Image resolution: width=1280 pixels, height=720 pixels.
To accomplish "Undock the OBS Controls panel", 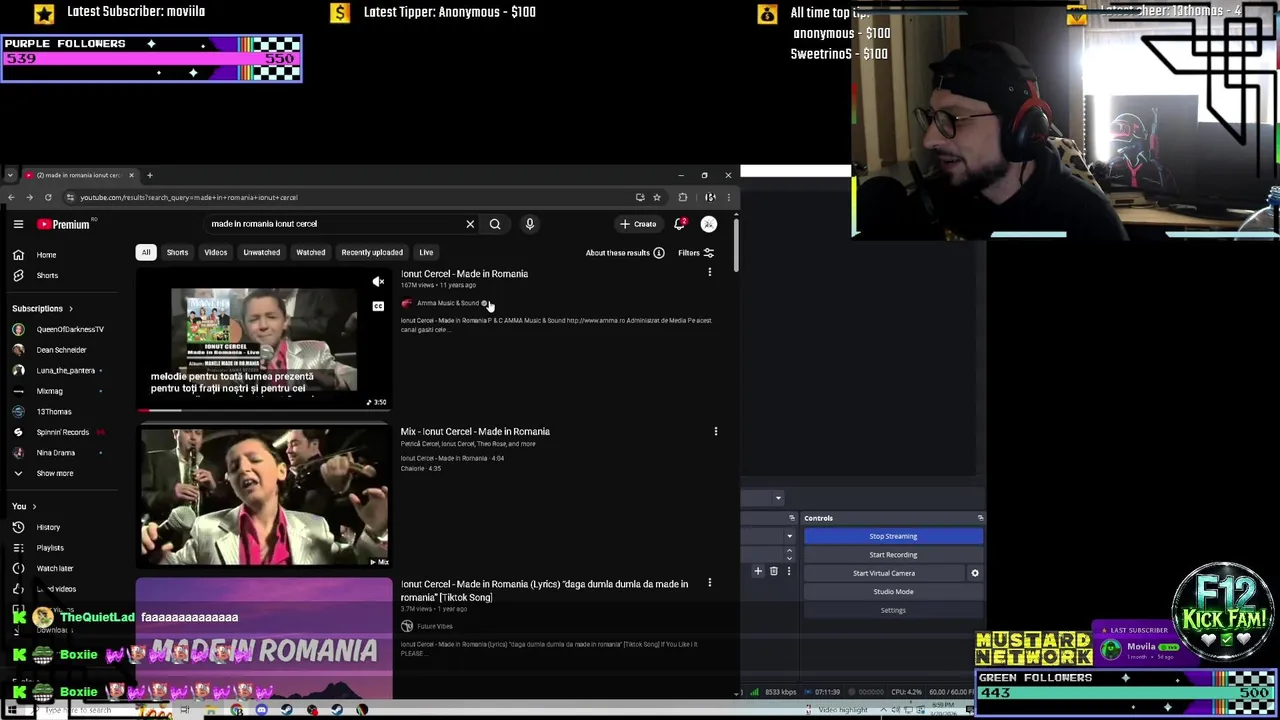I will point(980,518).
